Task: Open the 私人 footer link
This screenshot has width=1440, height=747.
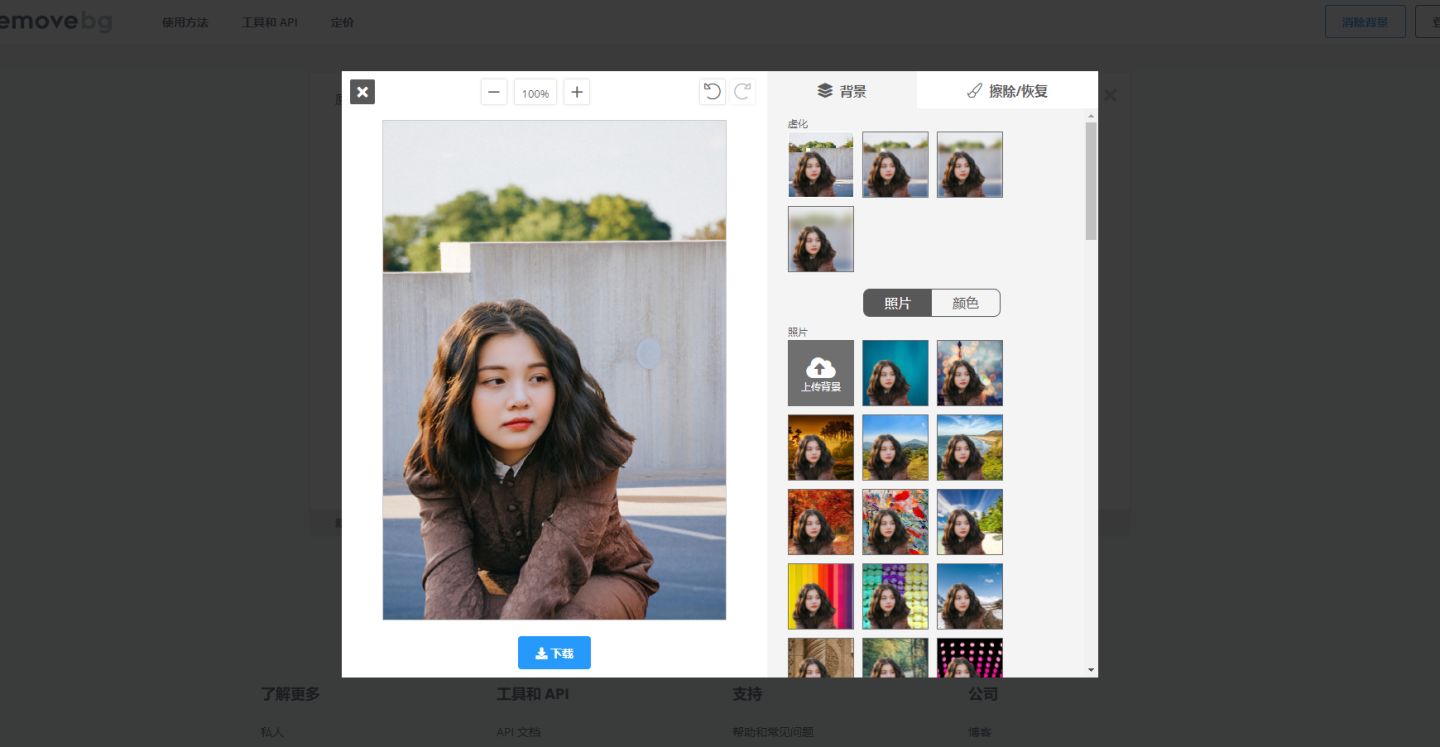Action: pos(272,732)
